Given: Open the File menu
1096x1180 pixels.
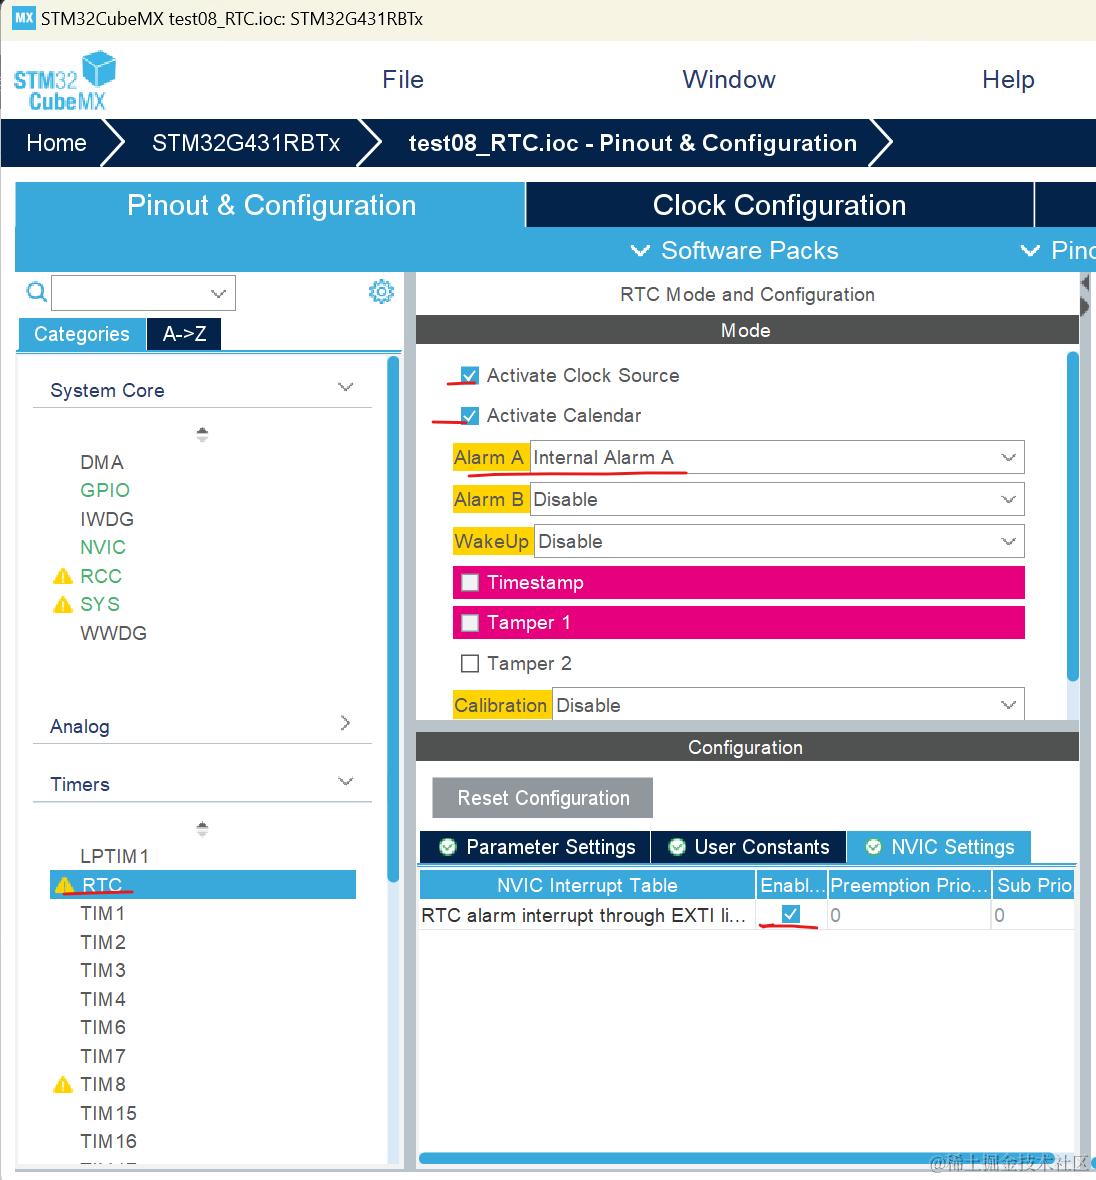Looking at the screenshot, I should [x=403, y=79].
